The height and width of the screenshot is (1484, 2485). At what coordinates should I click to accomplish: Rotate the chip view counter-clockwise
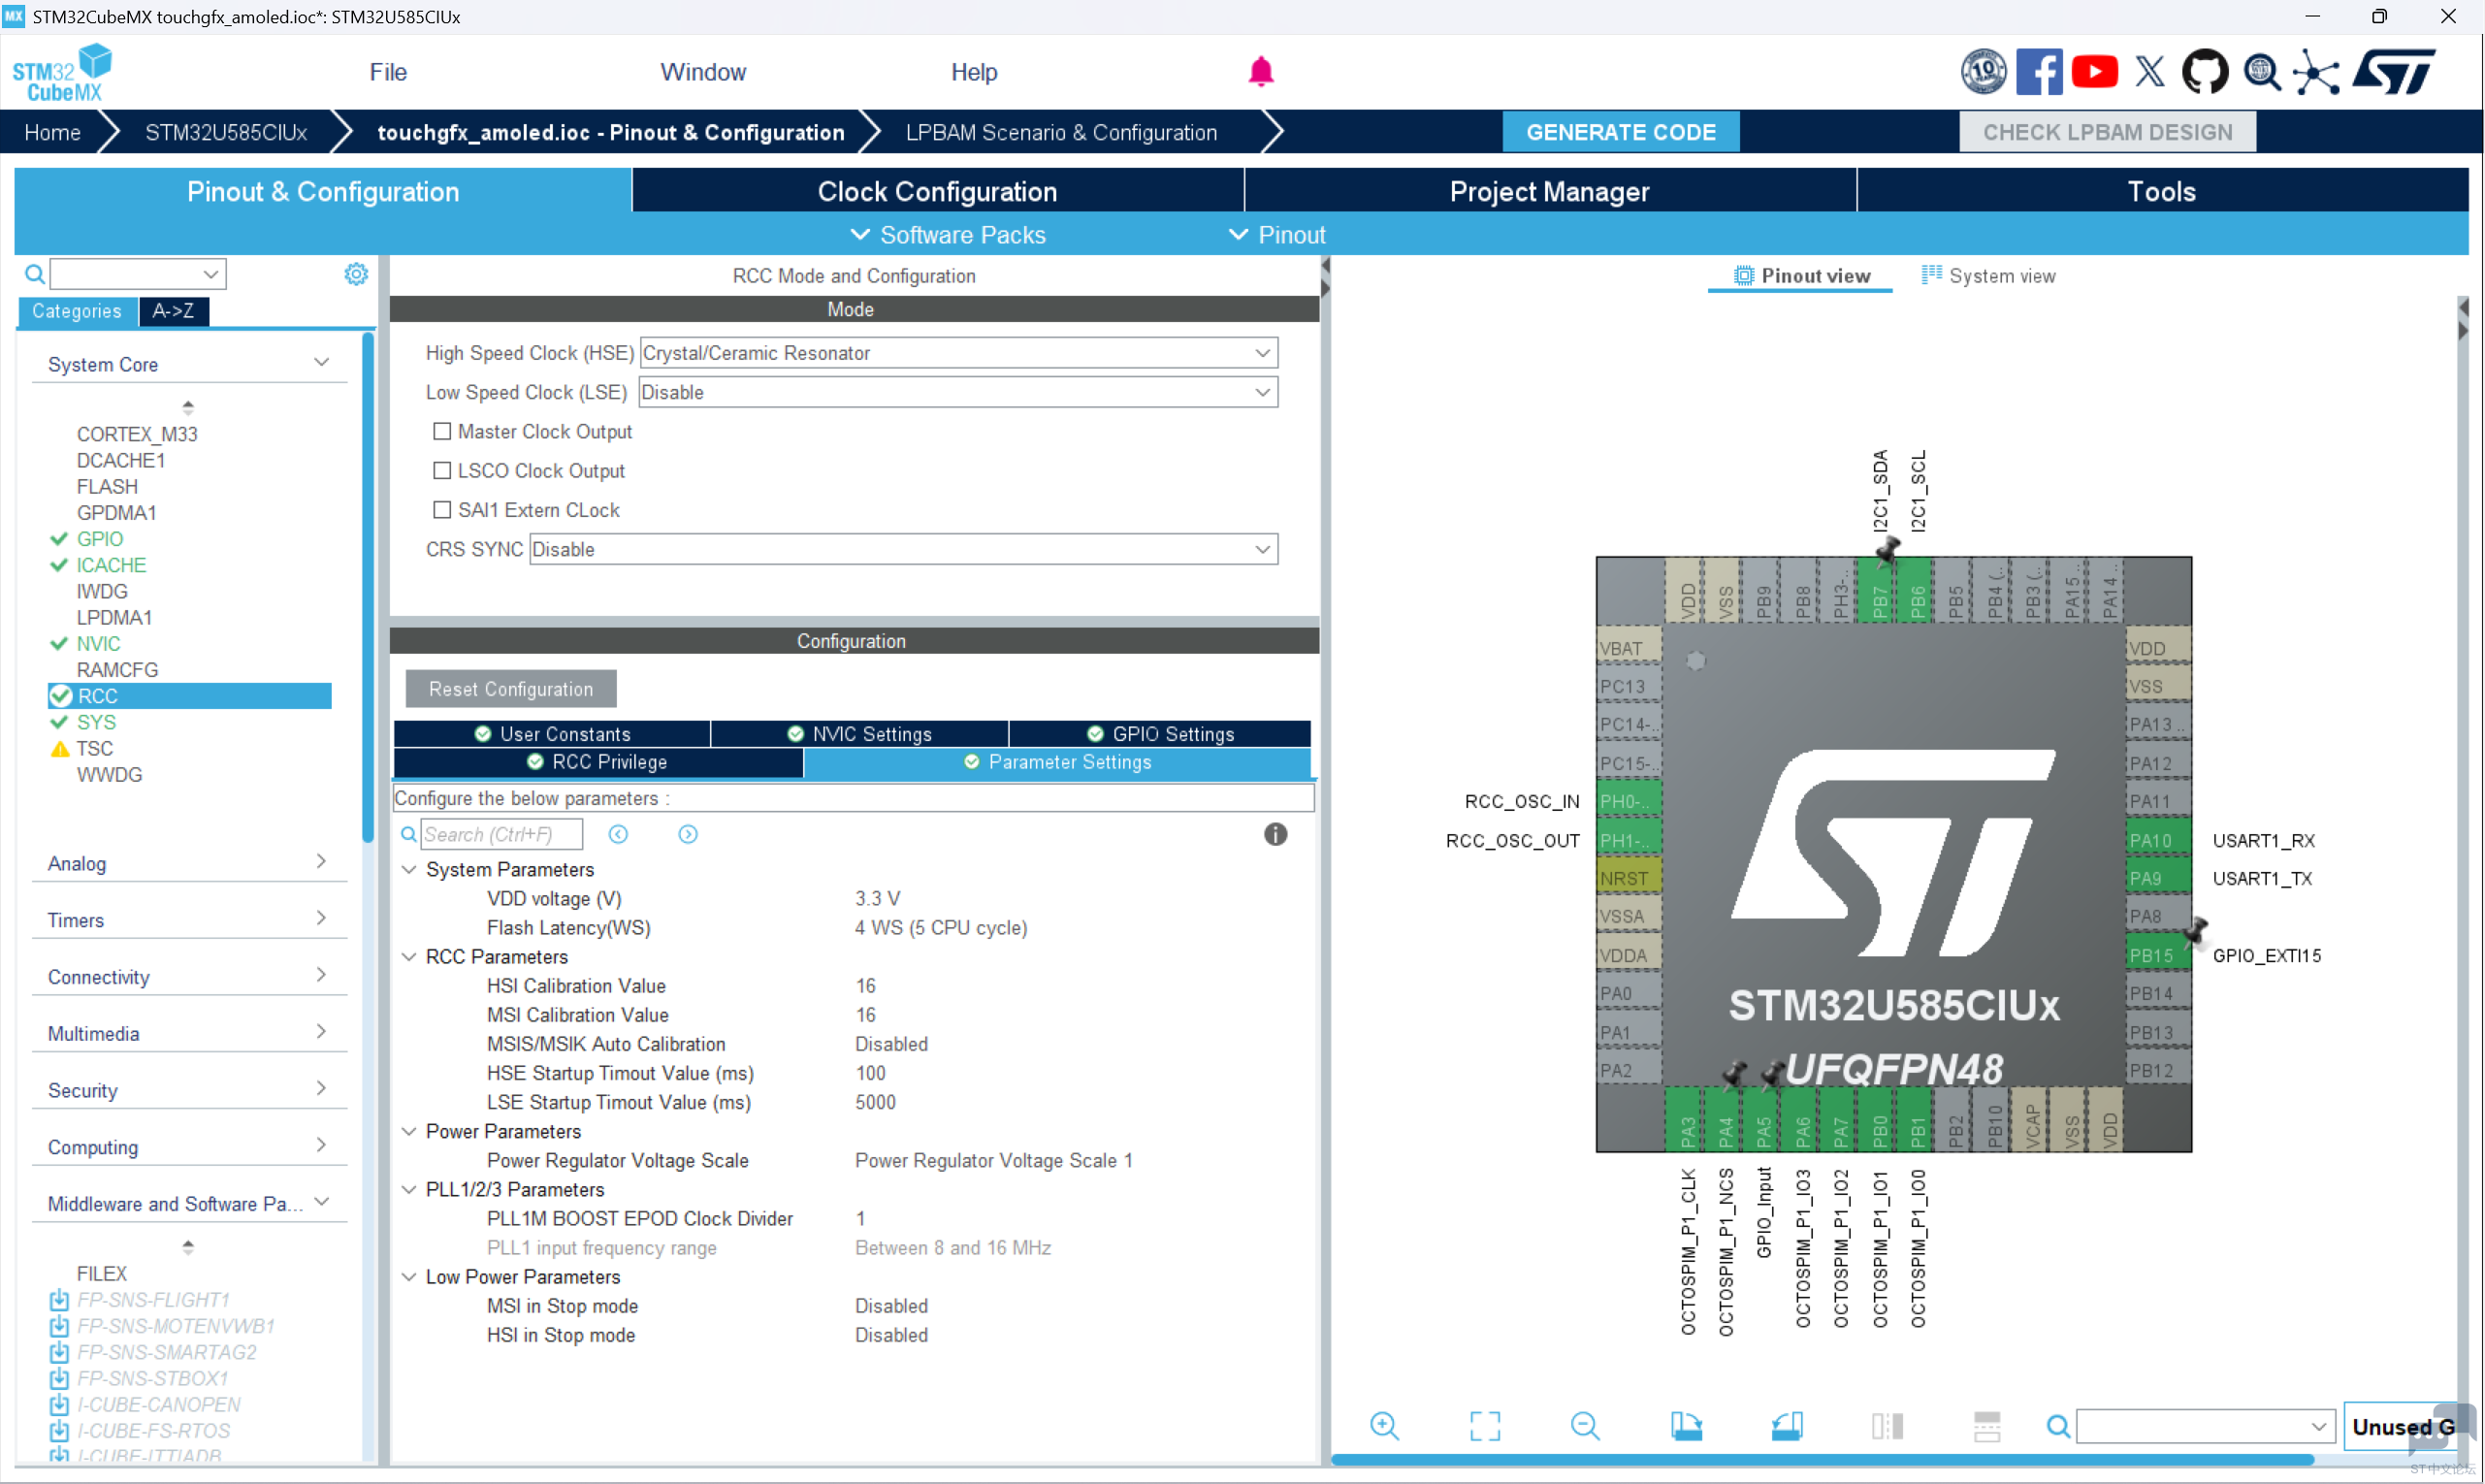(x=1786, y=1426)
